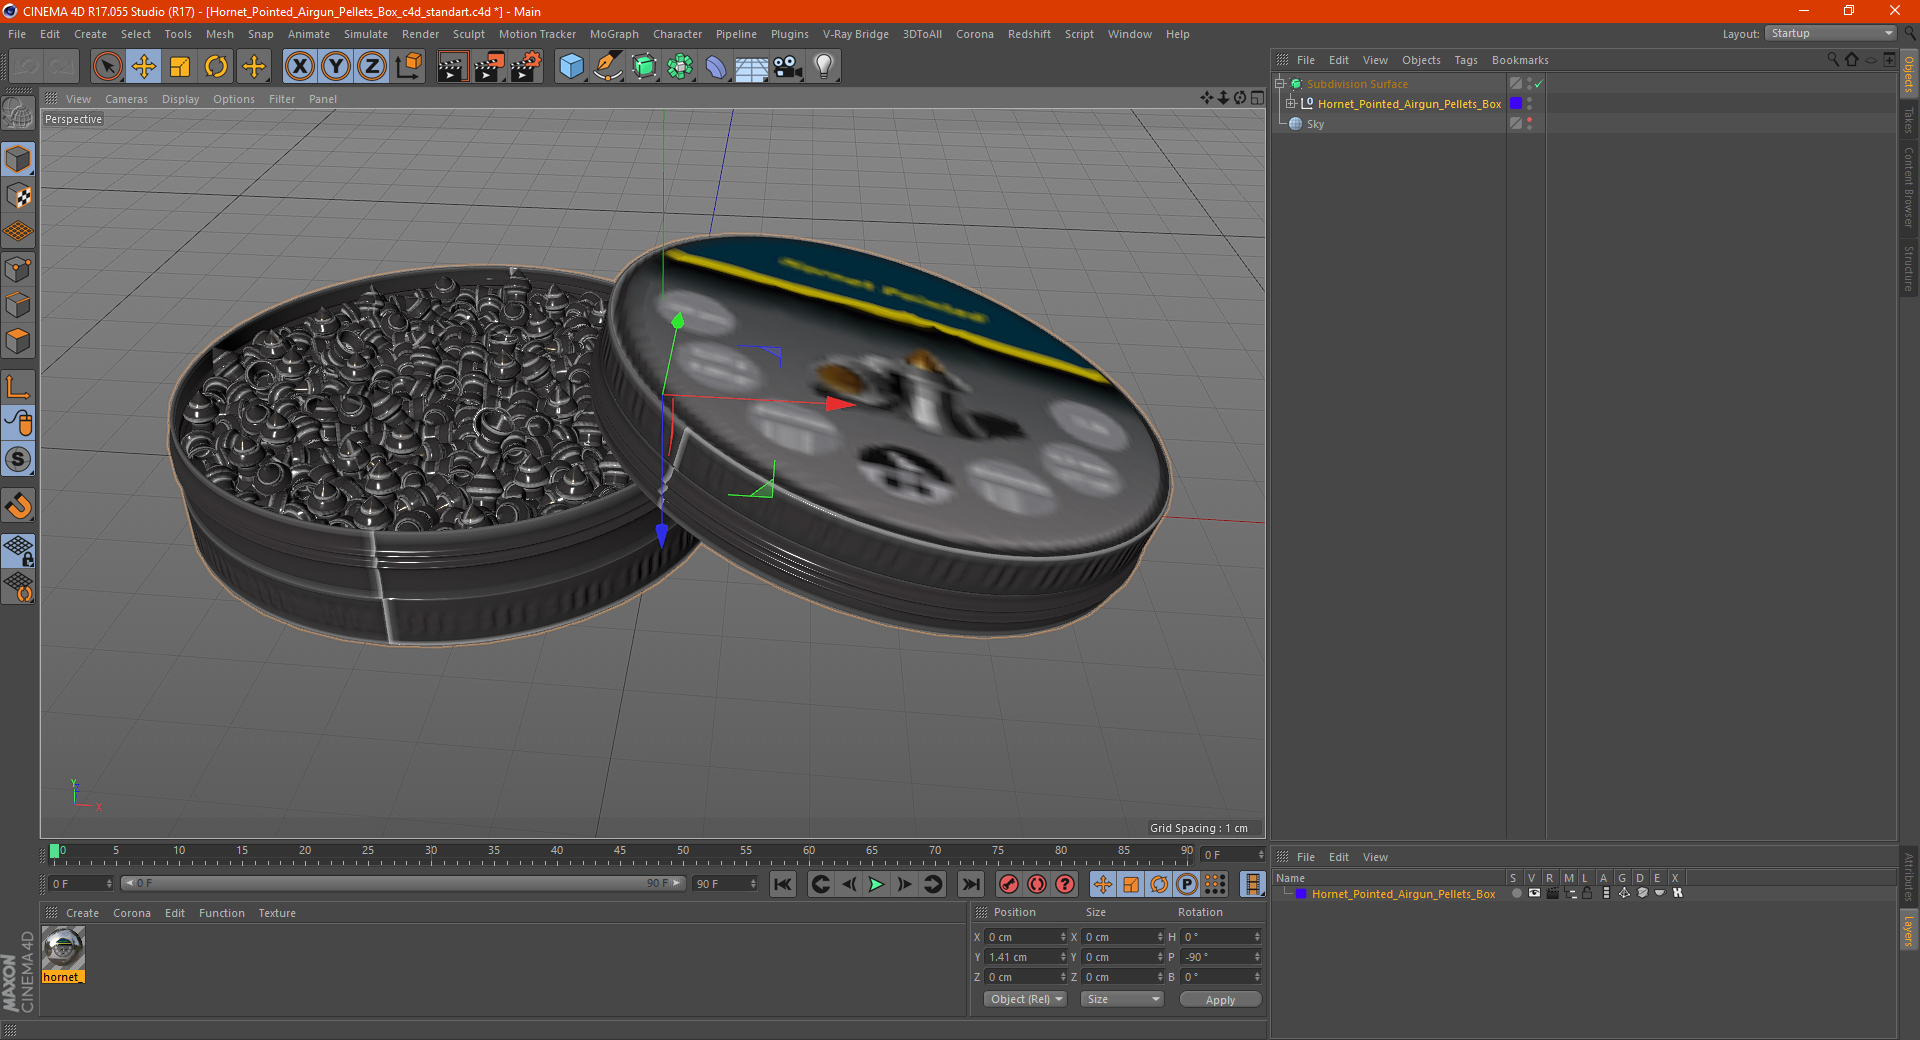Screen dimensions: 1920x1040
Task: Render to Picture Viewer
Action: pyautogui.click(x=489, y=67)
